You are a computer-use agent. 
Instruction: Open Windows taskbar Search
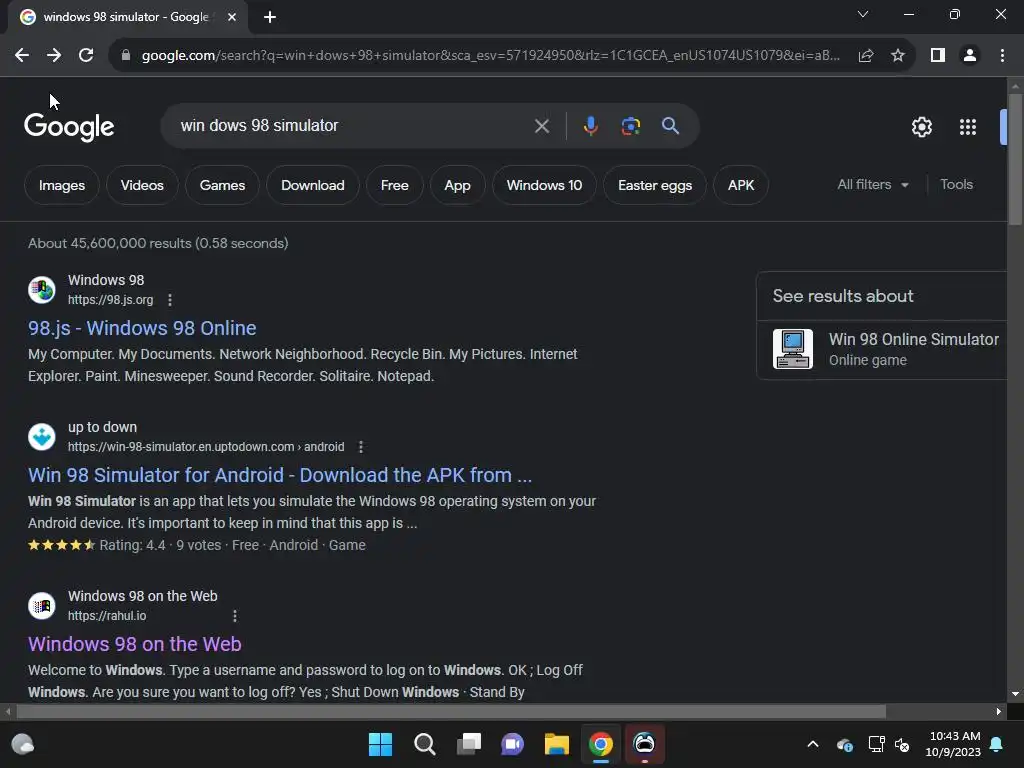pyautogui.click(x=424, y=744)
